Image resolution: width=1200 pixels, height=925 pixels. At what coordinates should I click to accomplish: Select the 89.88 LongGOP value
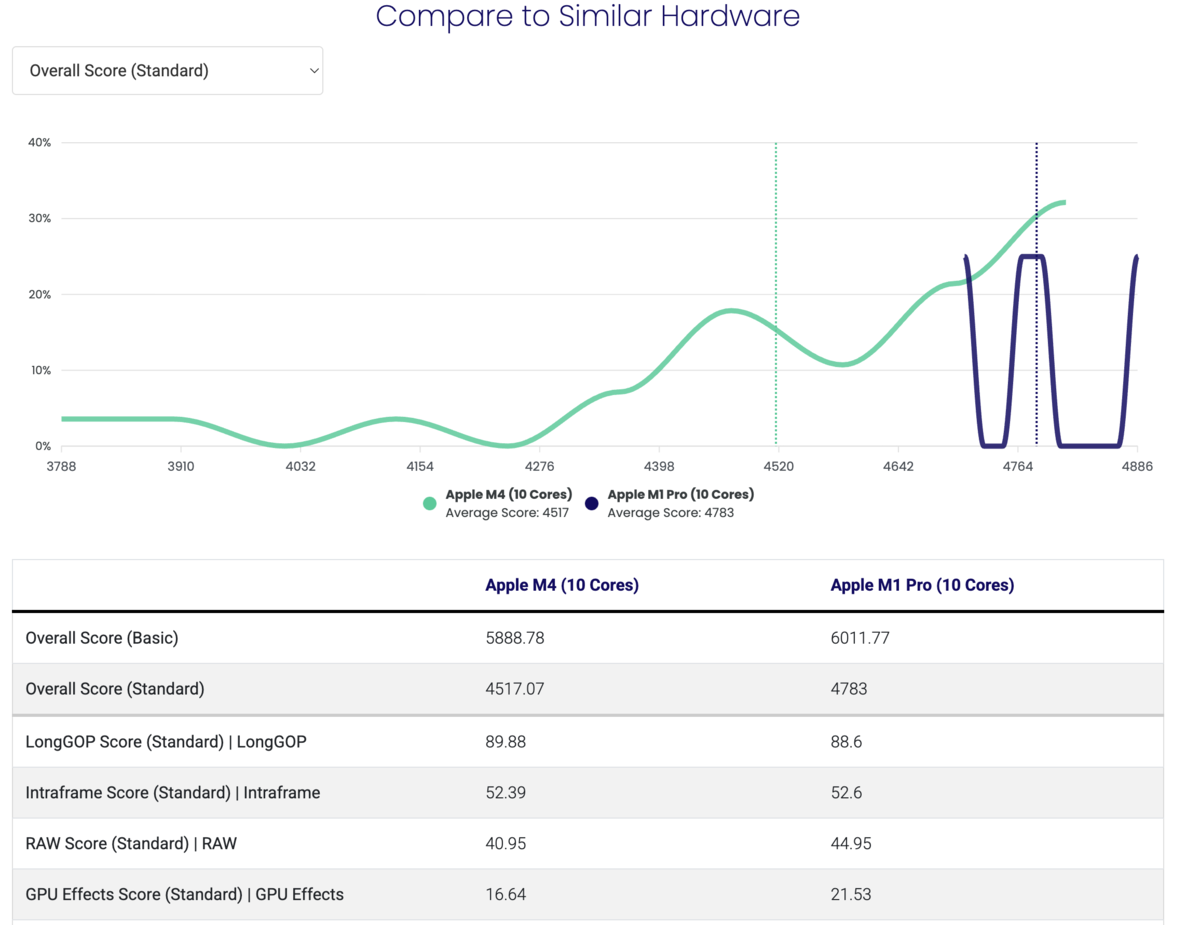click(x=506, y=742)
